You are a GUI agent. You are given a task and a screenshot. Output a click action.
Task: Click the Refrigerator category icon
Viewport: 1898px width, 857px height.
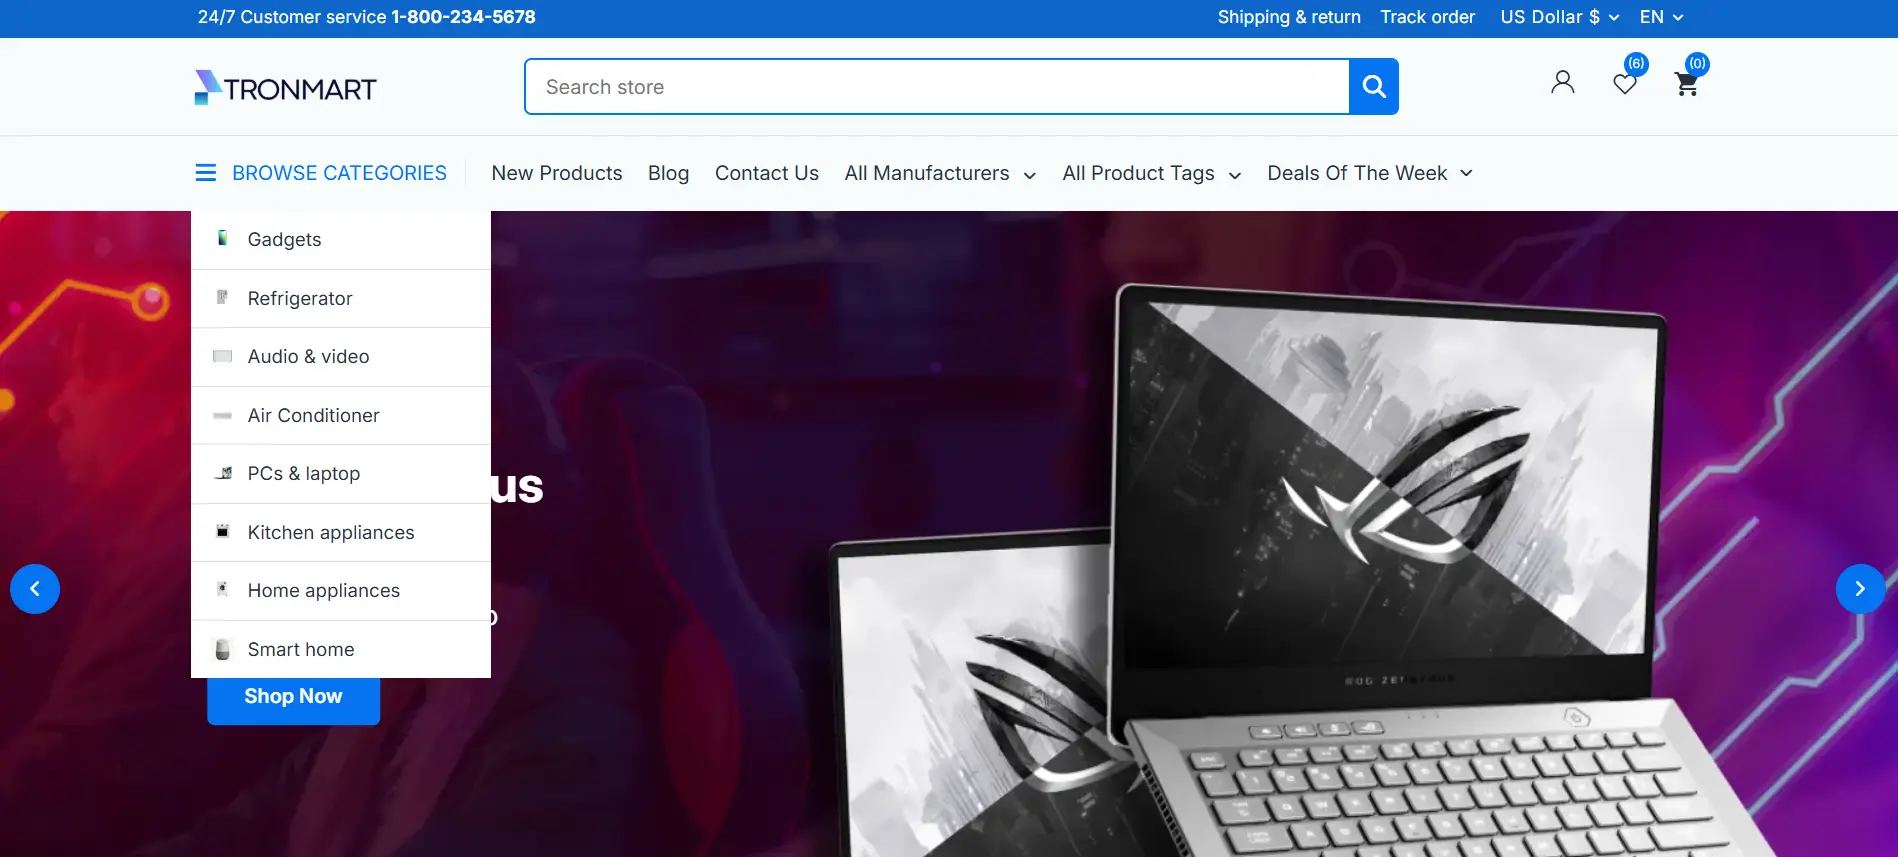[222, 298]
